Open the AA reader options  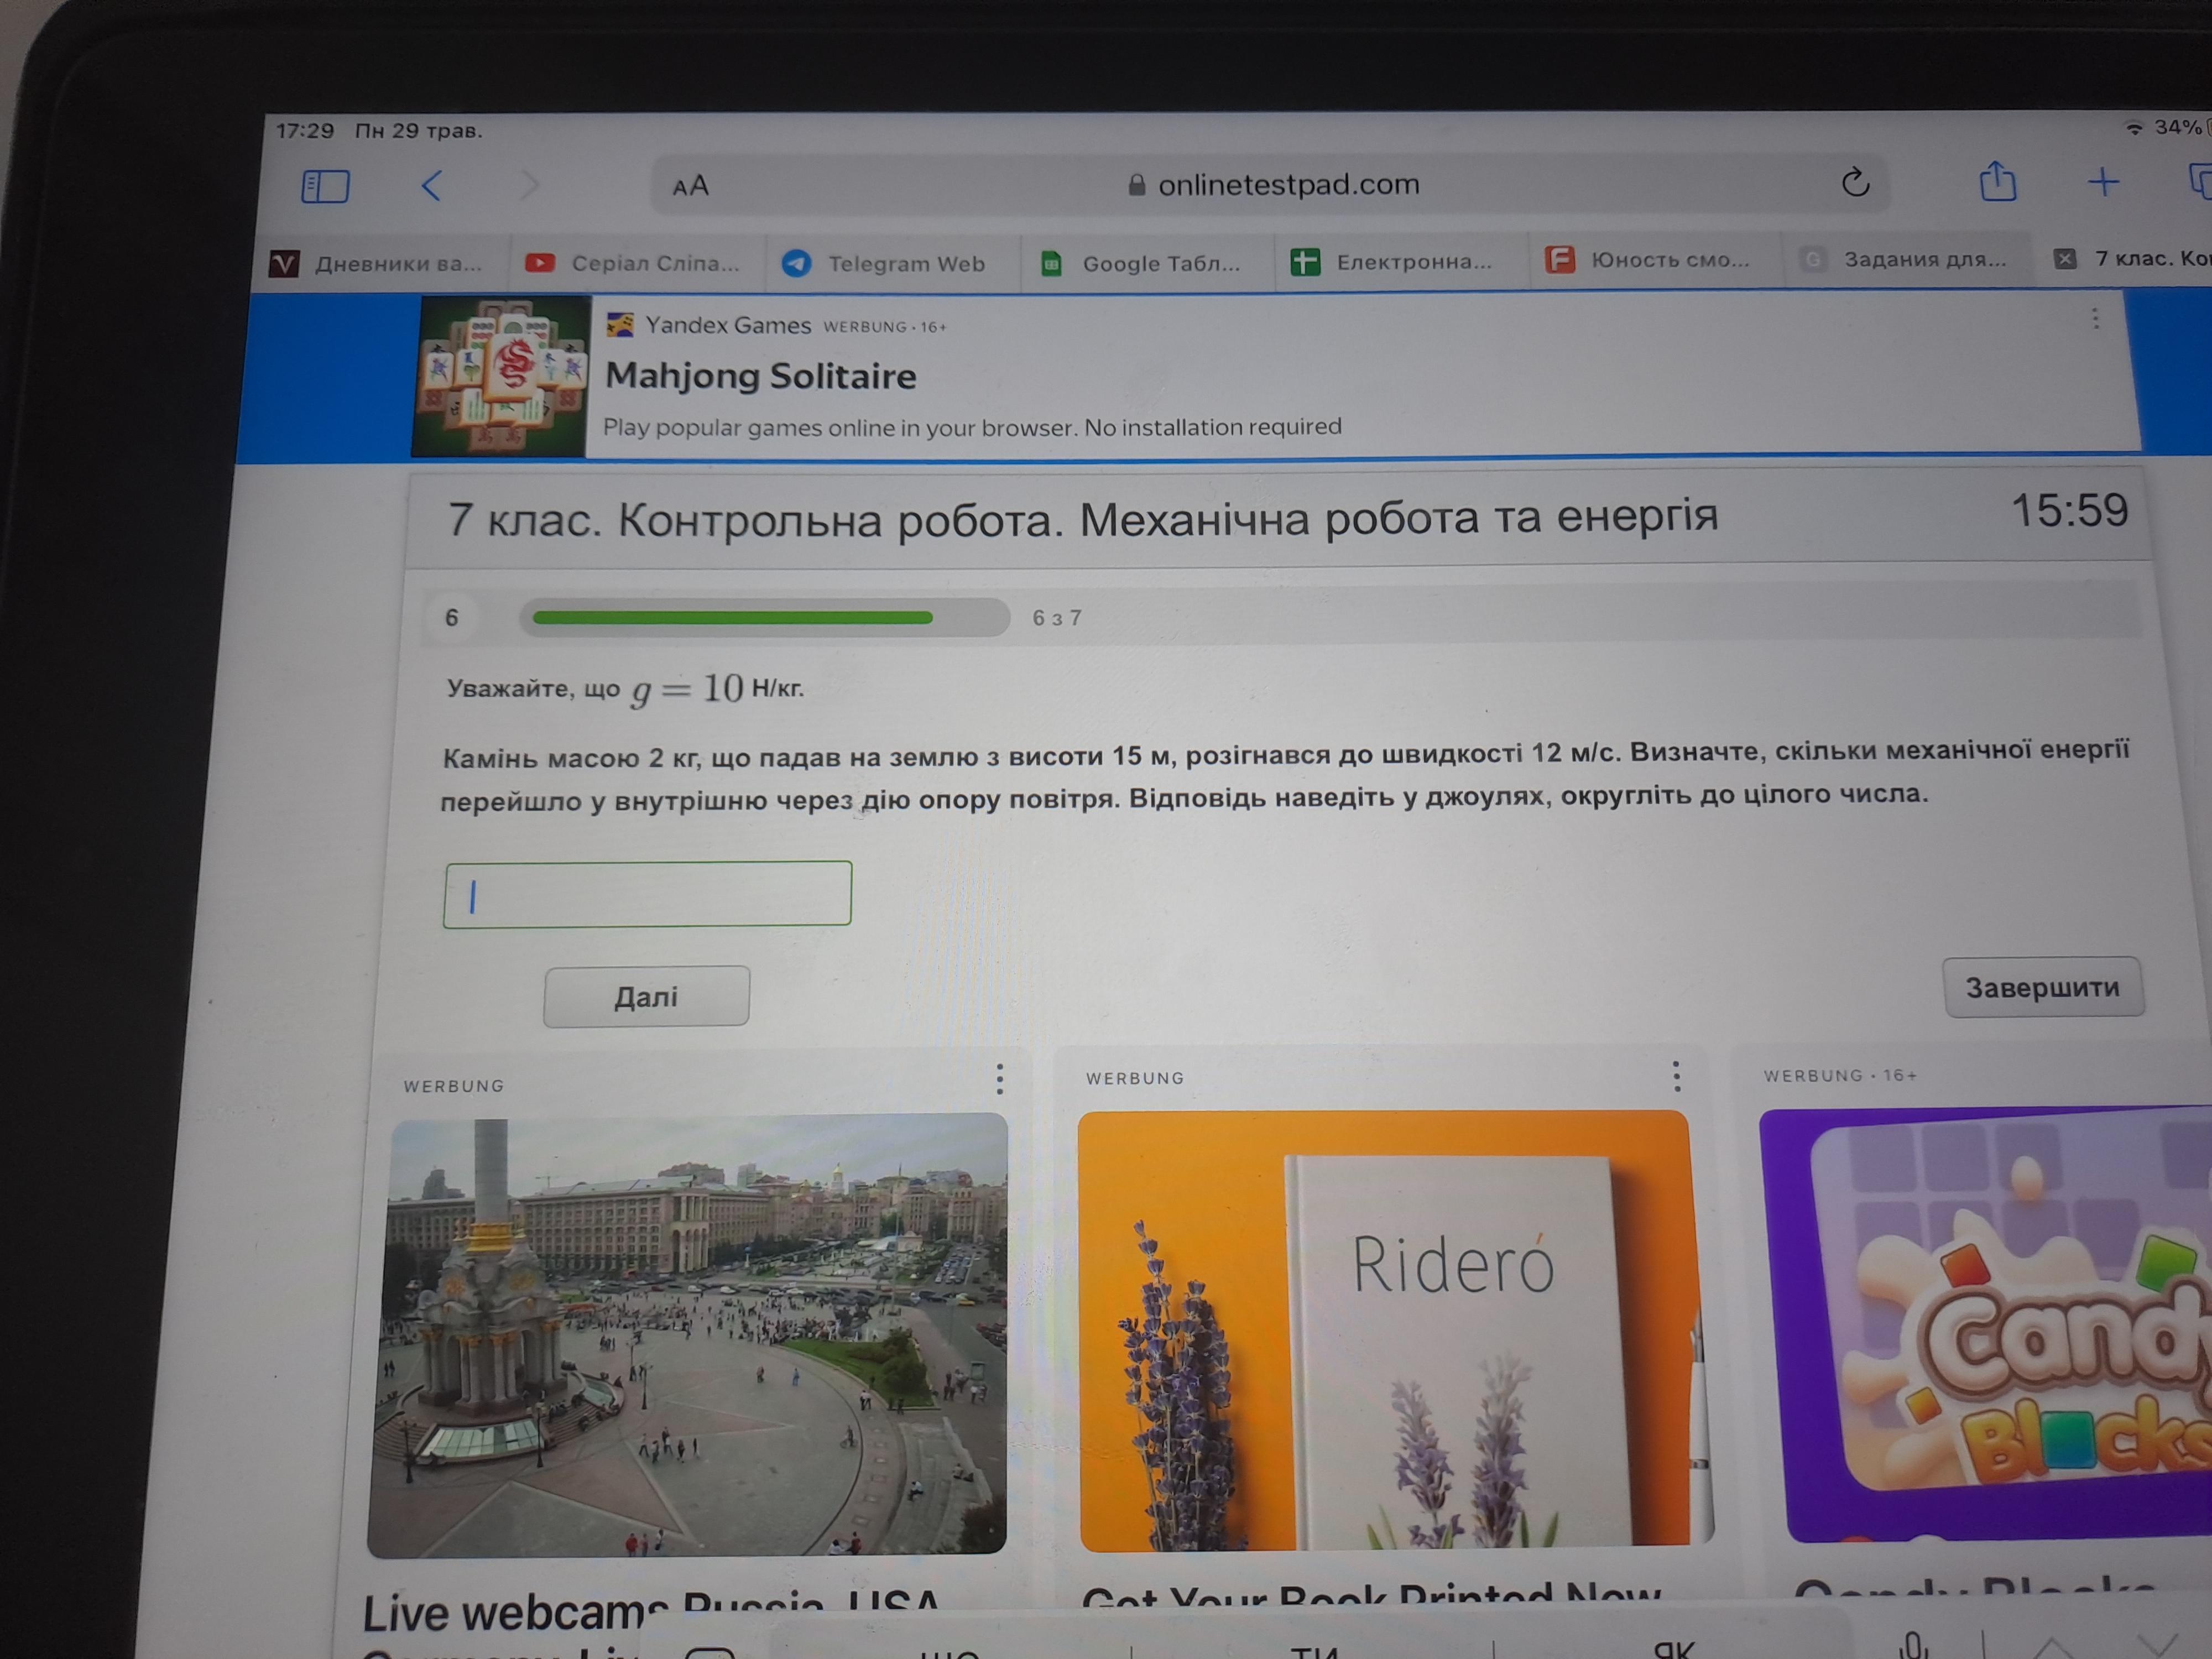[690, 186]
